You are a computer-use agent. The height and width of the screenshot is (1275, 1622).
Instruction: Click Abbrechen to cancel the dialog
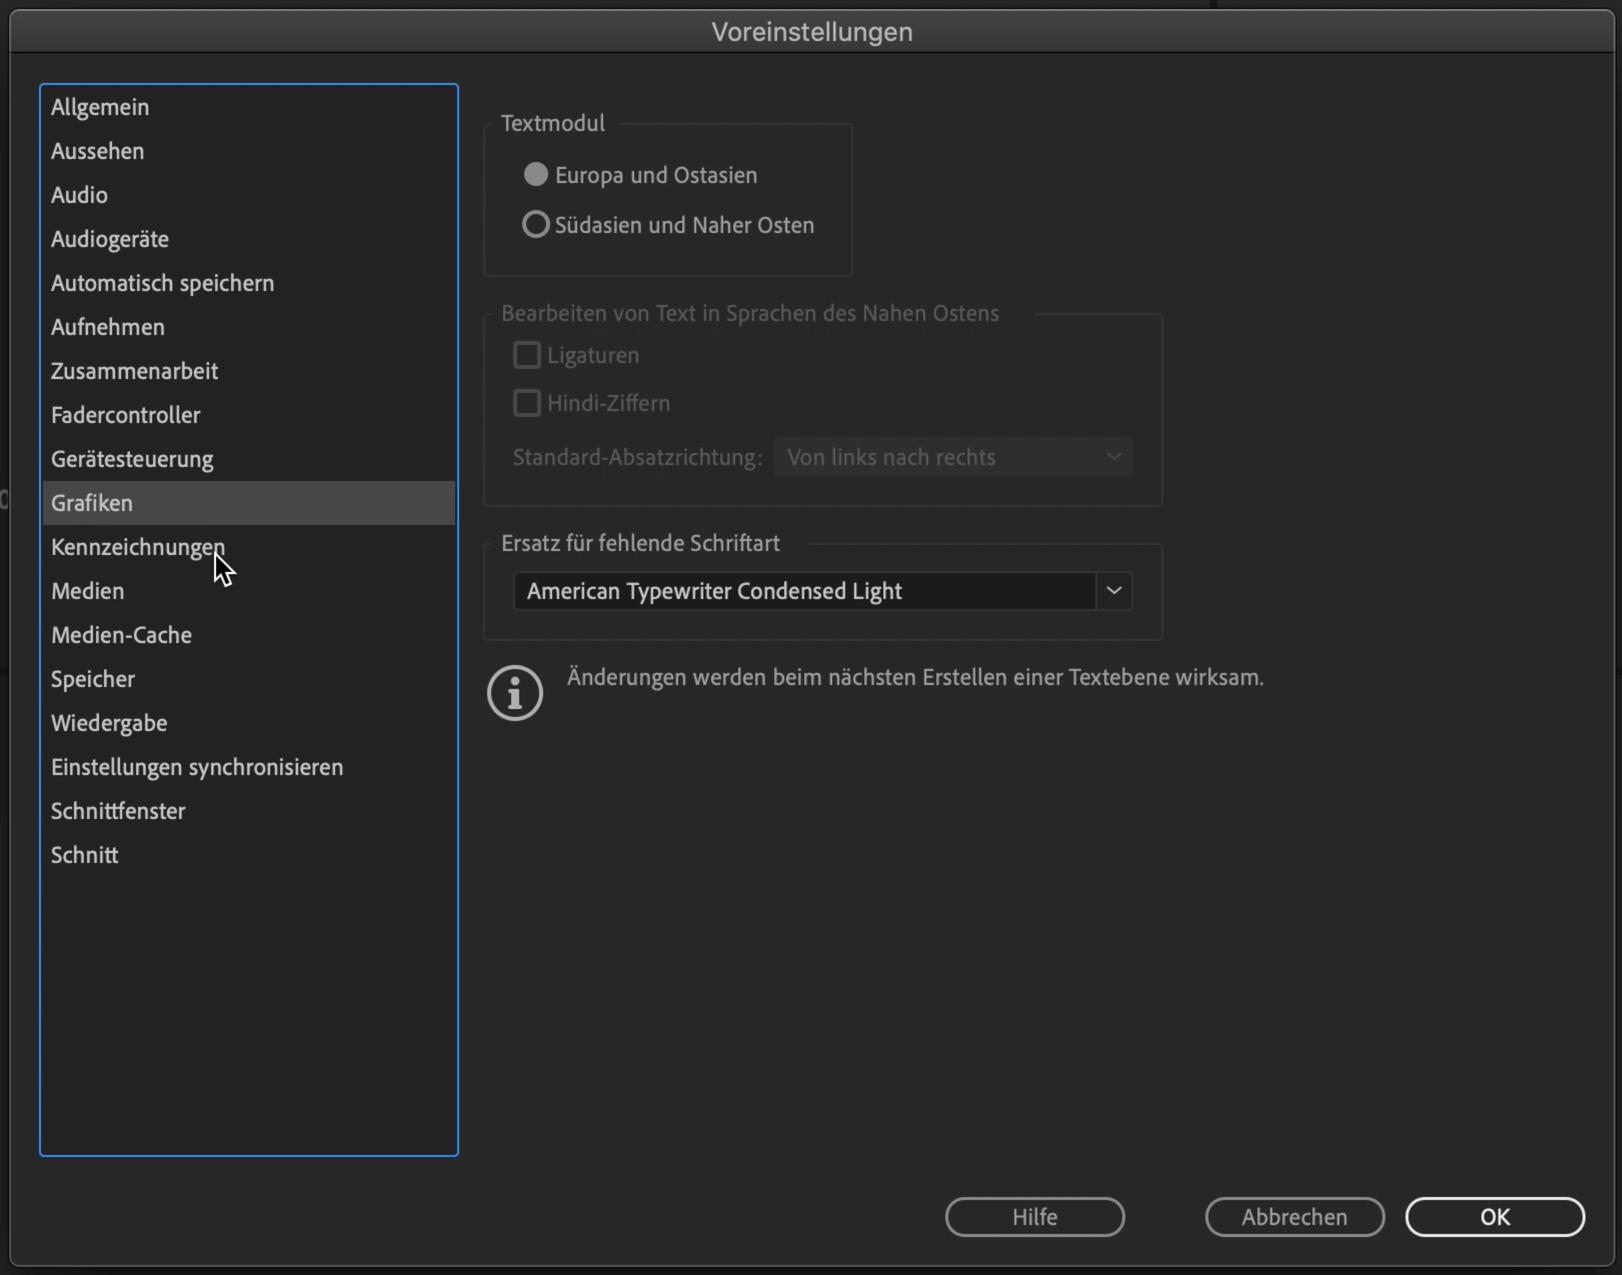pos(1294,1217)
